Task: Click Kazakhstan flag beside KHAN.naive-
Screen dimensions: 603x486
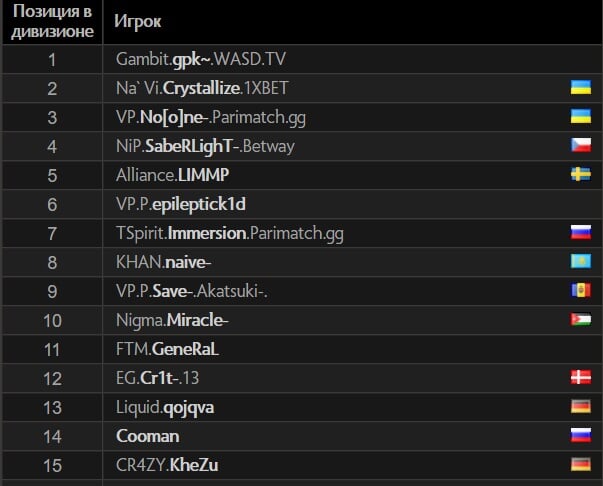Action: click(x=581, y=261)
